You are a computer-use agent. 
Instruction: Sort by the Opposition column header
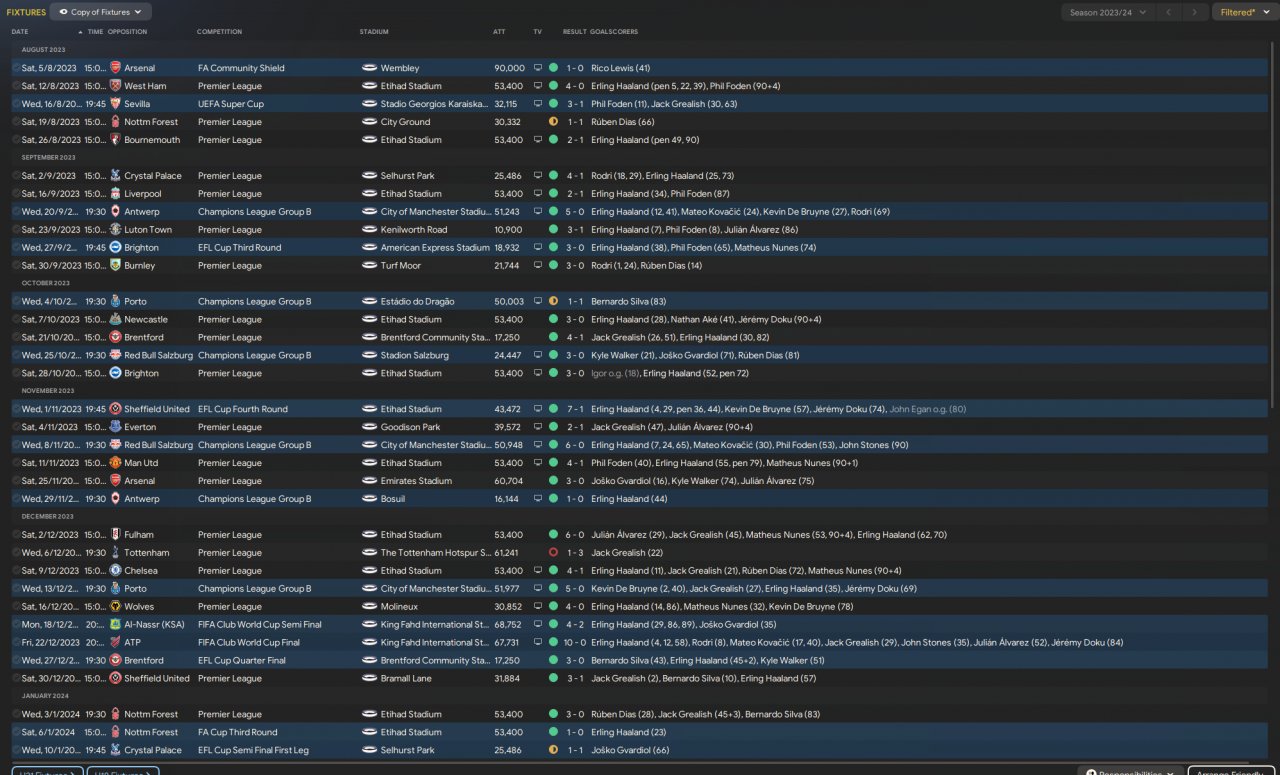[127, 32]
